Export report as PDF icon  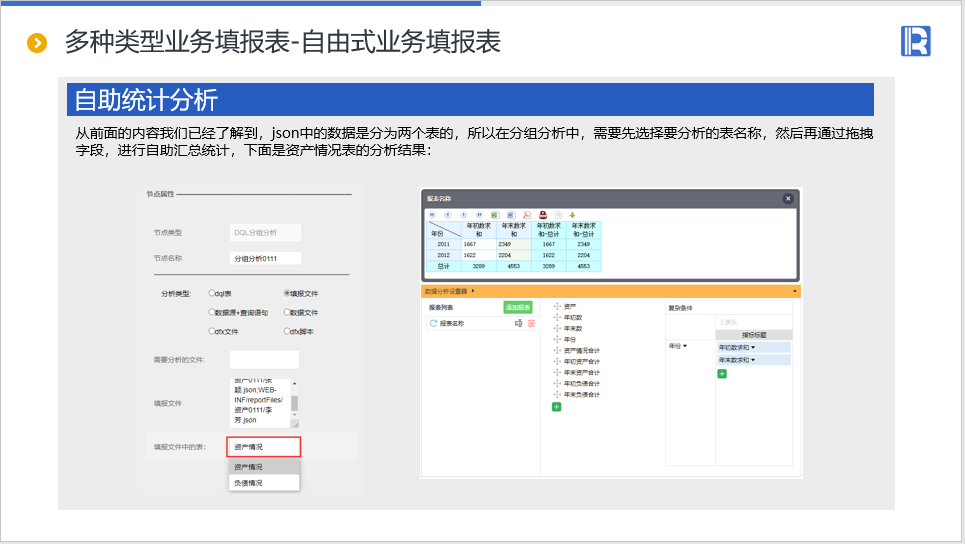(526, 214)
